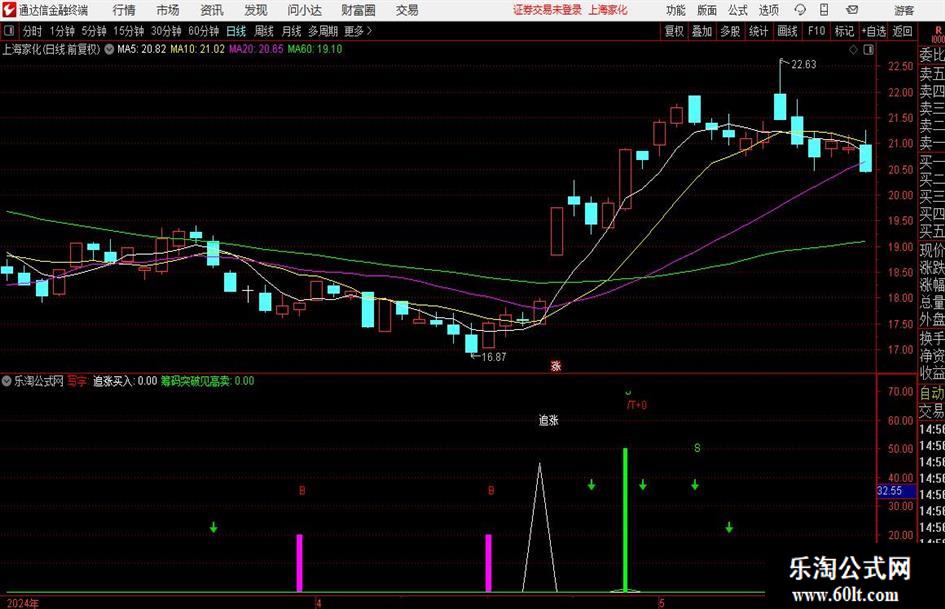
Task: Select the 5分钟 period tab
Action: (94, 31)
